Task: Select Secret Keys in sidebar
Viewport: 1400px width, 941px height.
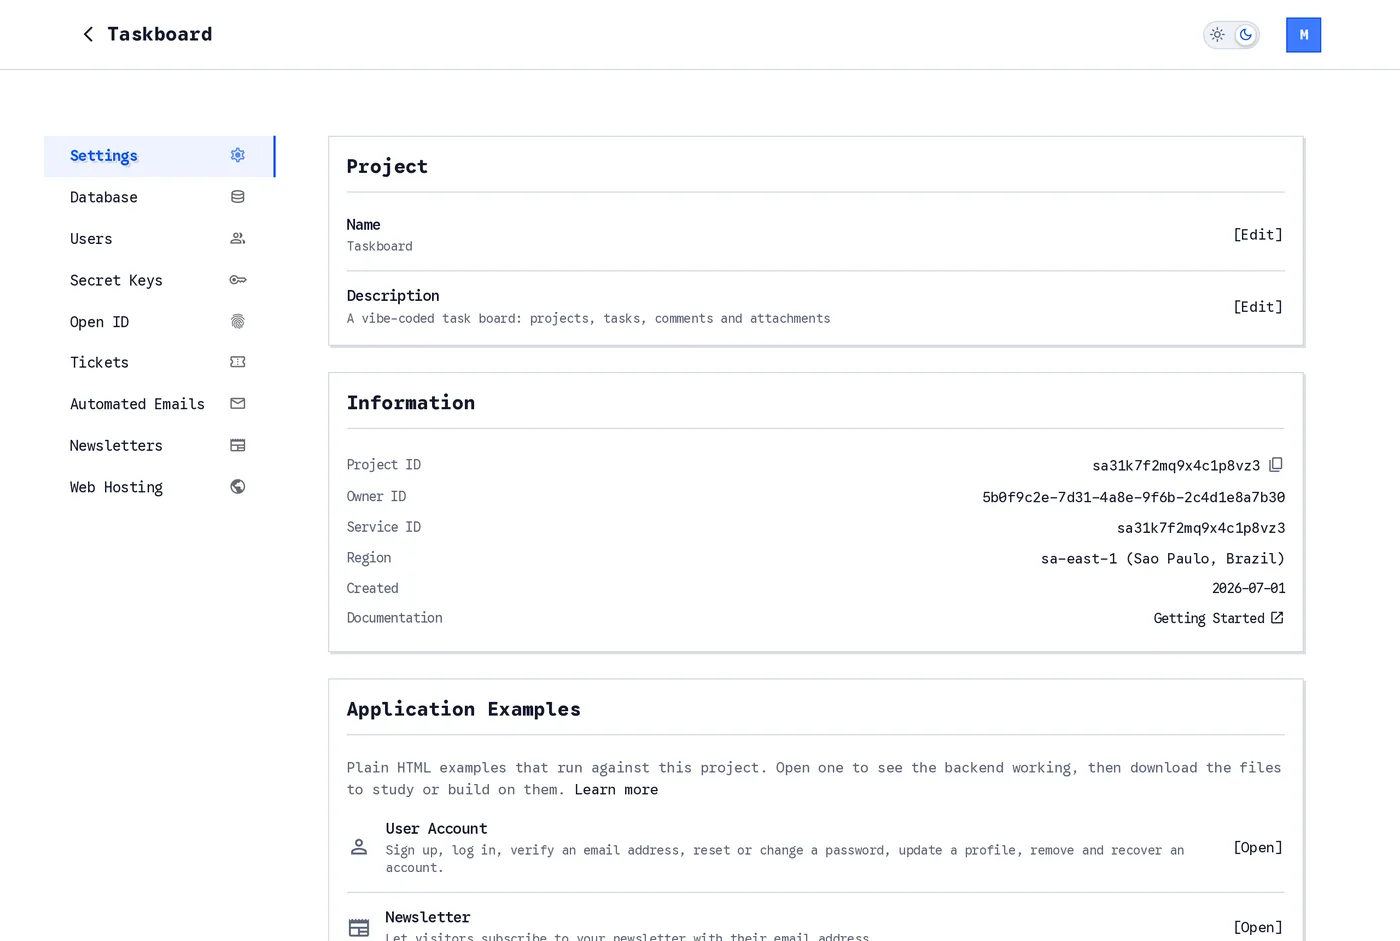Action: [x=159, y=280]
